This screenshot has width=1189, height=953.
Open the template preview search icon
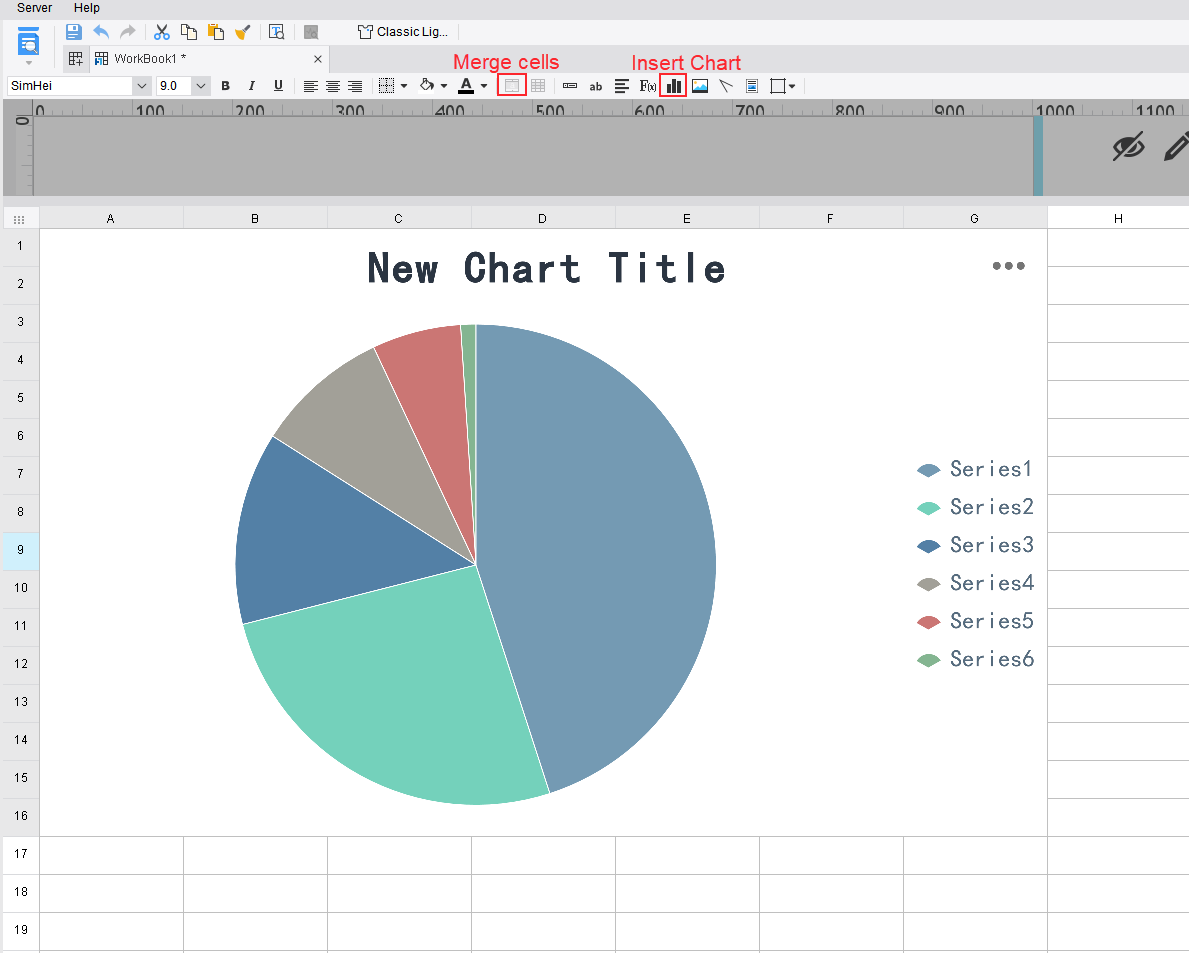(277, 32)
